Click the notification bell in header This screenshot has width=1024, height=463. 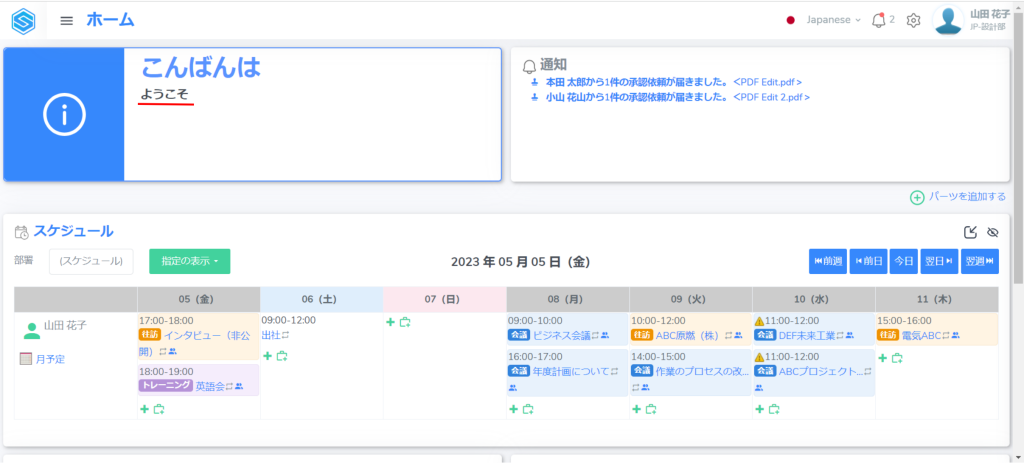(879, 20)
